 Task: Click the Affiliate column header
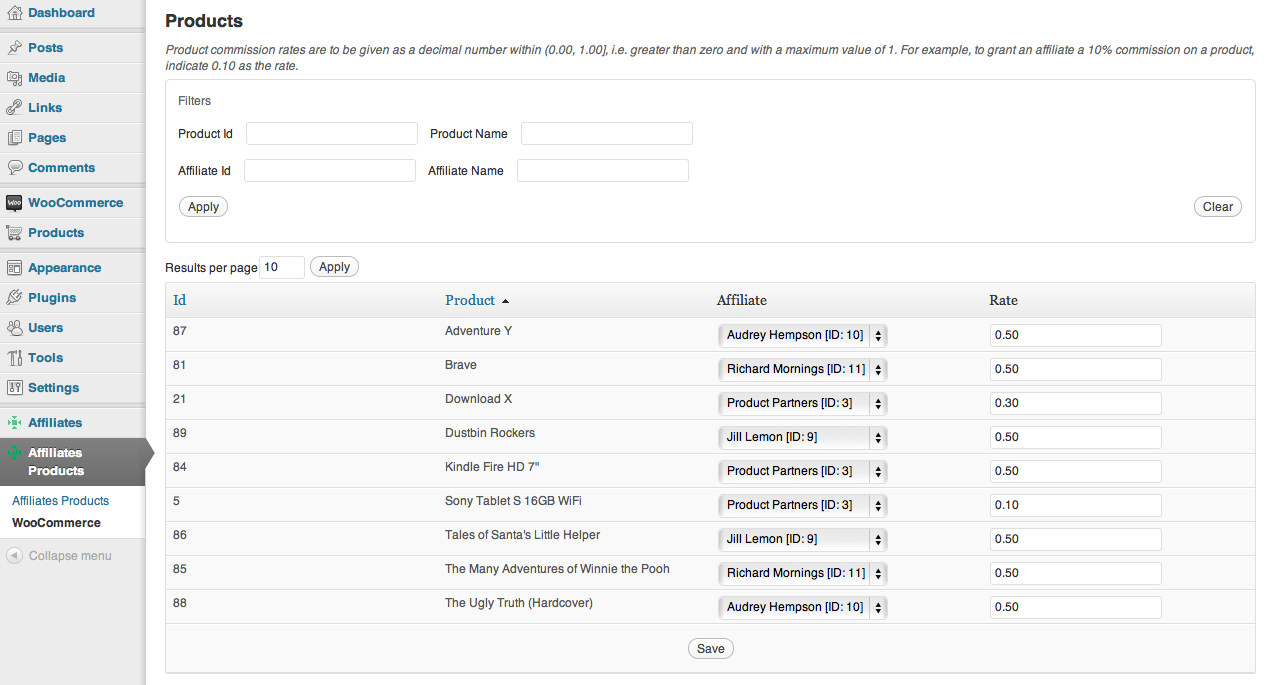pyautogui.click(x=742, y=300)
